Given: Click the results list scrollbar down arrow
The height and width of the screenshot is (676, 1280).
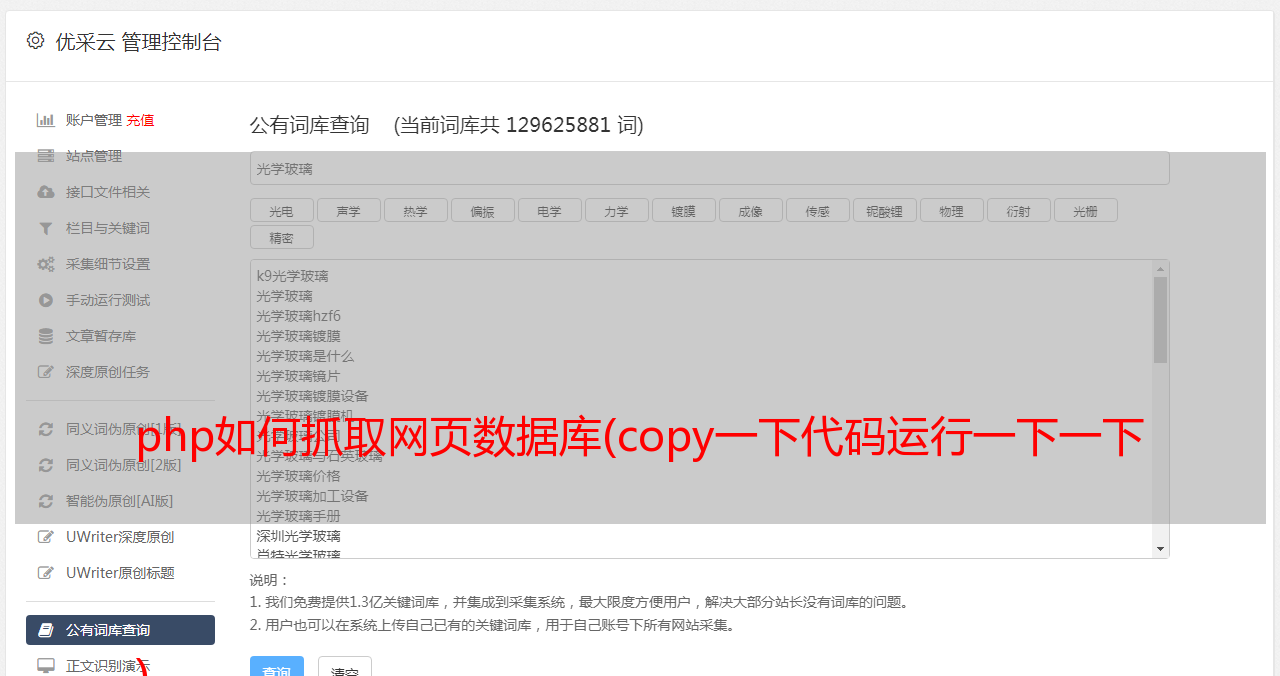Looking at the screenshot, I should pyautogui.click(x=1160, y=549).
